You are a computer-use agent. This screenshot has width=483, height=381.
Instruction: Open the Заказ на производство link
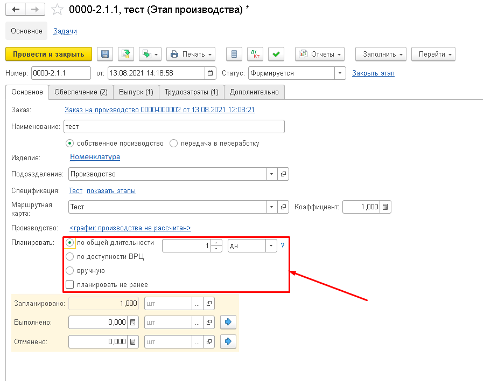[x=160, y=109]
